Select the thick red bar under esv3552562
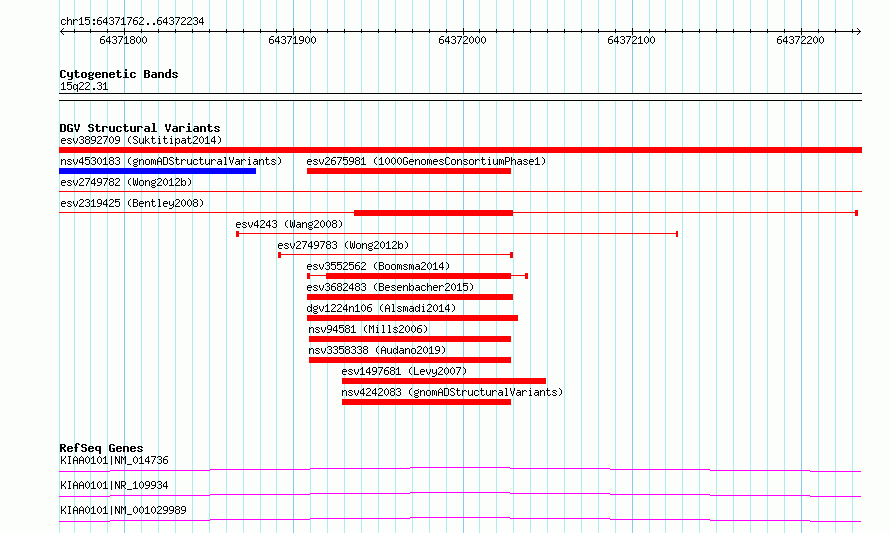The image size is (890, 533). click(418, 276)
